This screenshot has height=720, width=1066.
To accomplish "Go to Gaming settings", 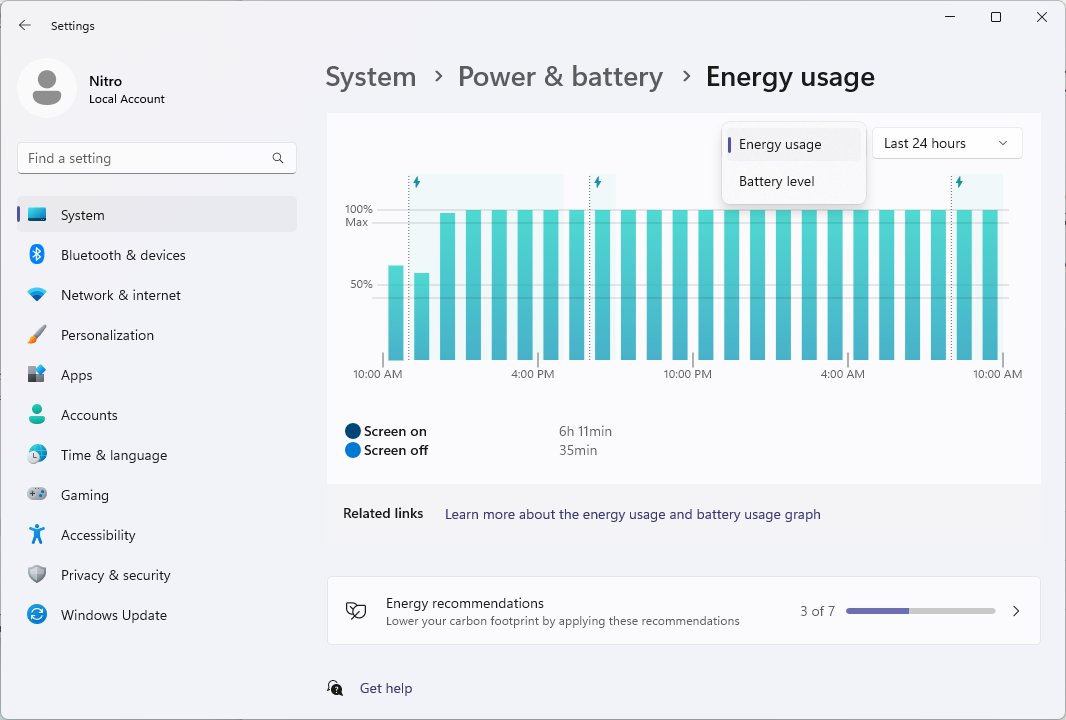I will pos(157,495).
